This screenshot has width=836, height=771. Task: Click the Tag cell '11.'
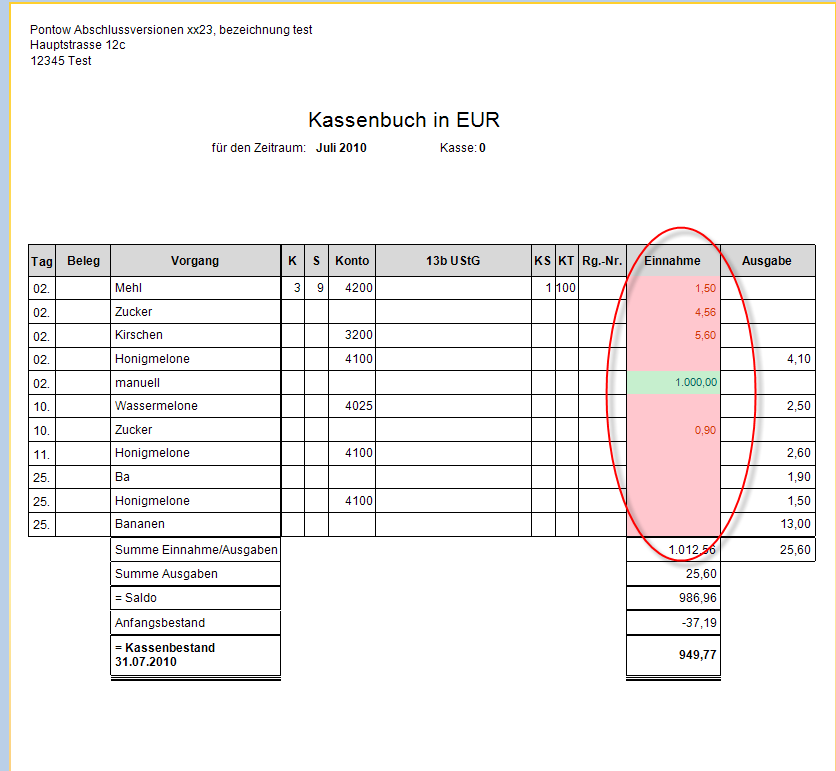coord(42,454)
